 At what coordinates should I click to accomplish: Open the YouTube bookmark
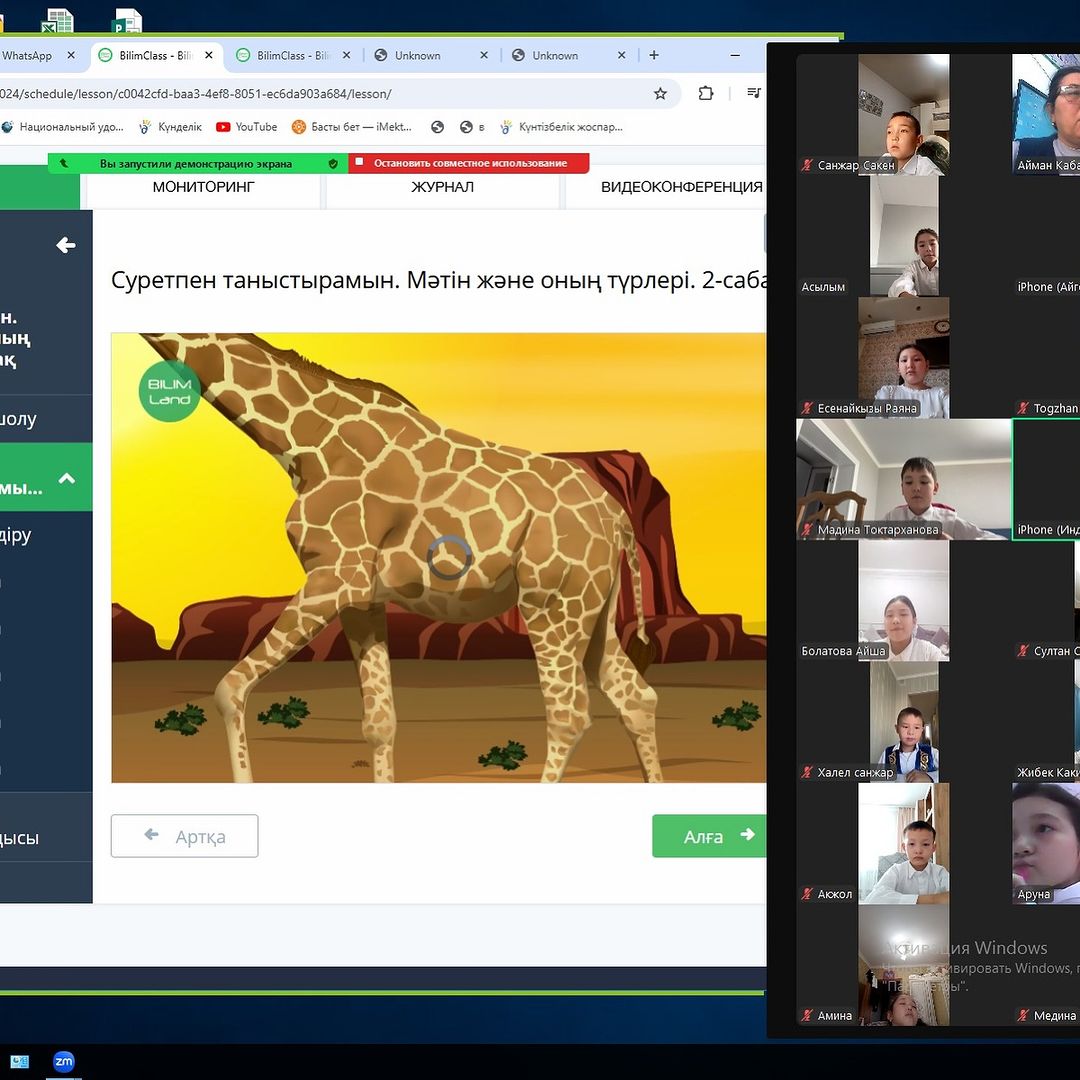(x=247, y=127)
